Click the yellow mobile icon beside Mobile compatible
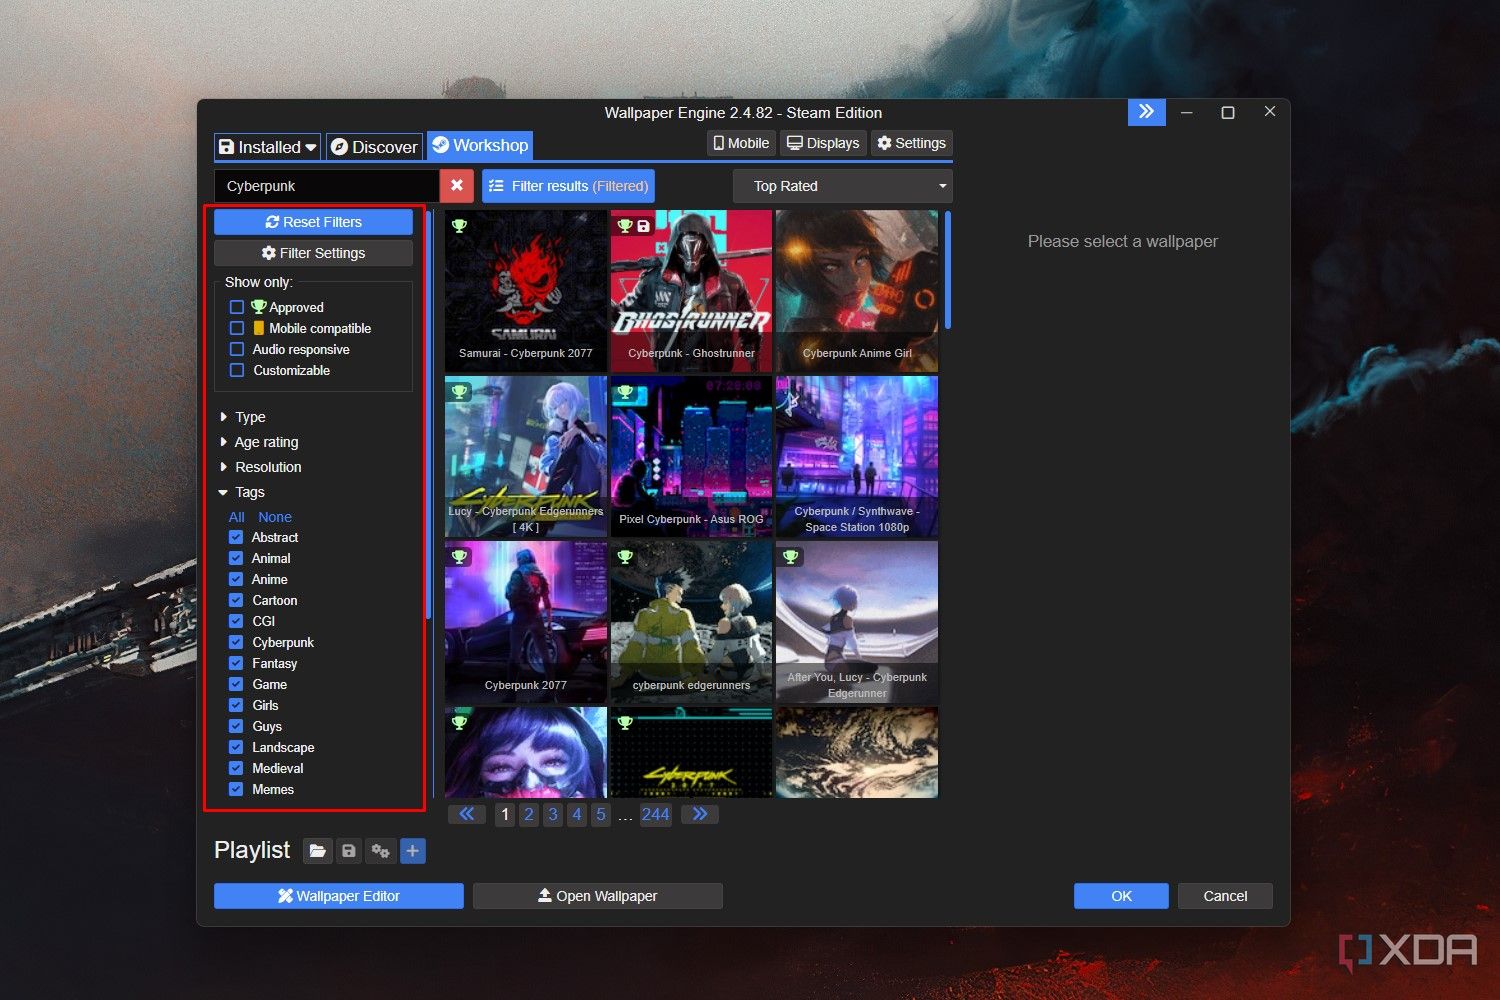The height and width of the screenshot is (1000, 1500). pos(259,328)
